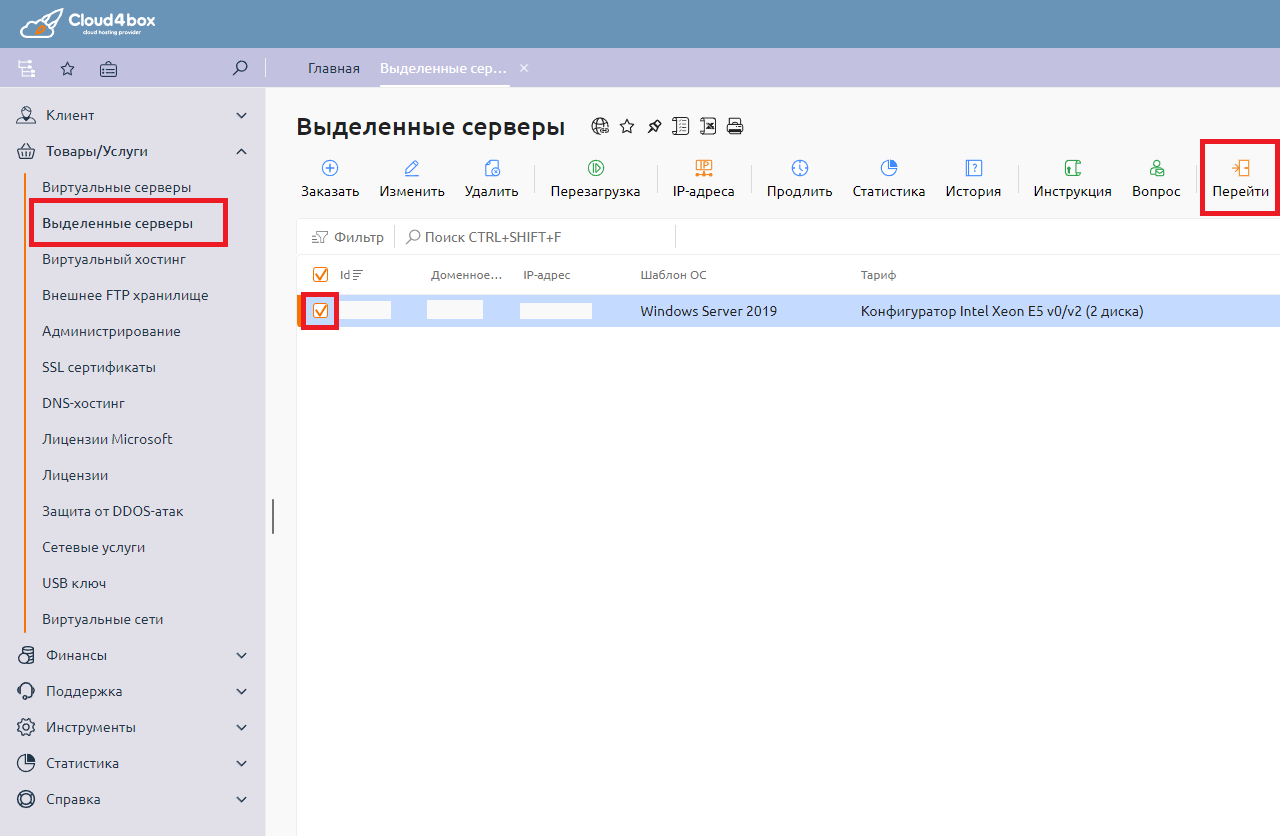Viewport: 1280px width, 836px height.
Task: Select the Выделенные сер... tab
Action: 443,69
